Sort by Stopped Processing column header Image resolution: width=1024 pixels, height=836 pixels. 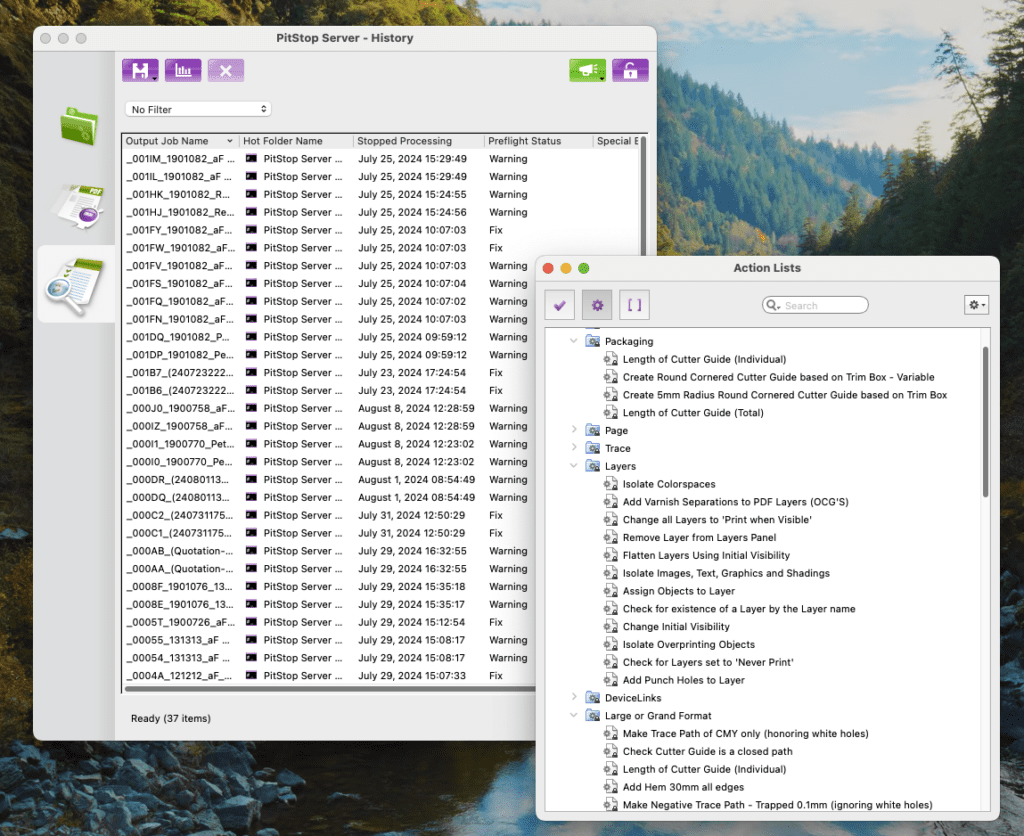(419, 141)
